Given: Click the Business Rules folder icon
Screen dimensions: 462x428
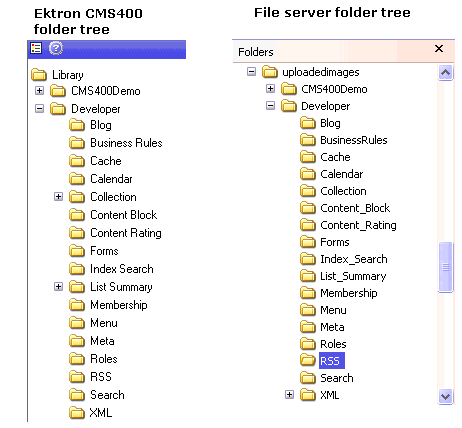Looking at the screenshot, I should coord(77,143).
